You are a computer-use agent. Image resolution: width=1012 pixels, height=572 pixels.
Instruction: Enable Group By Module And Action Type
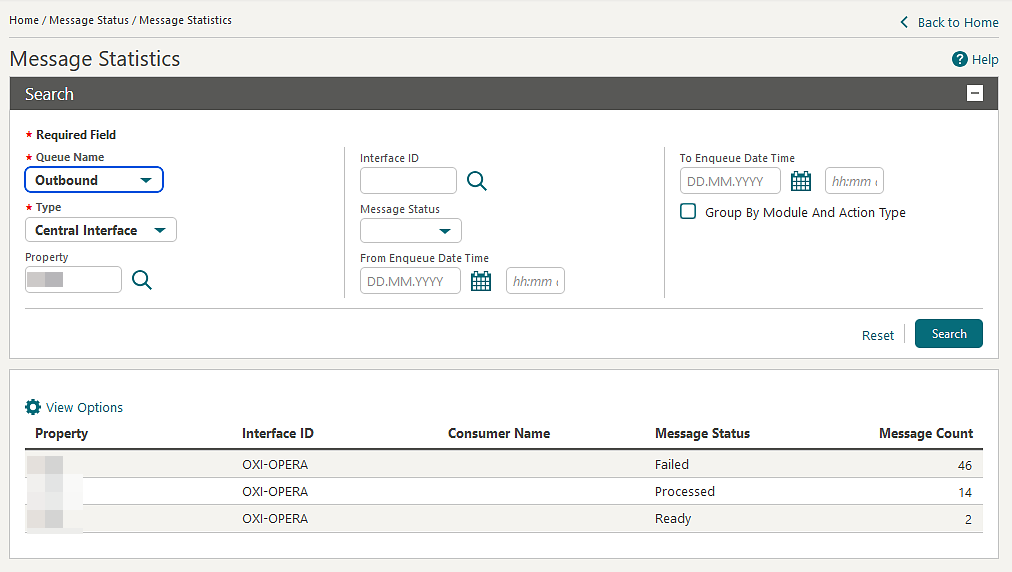[x=688, y=212]
